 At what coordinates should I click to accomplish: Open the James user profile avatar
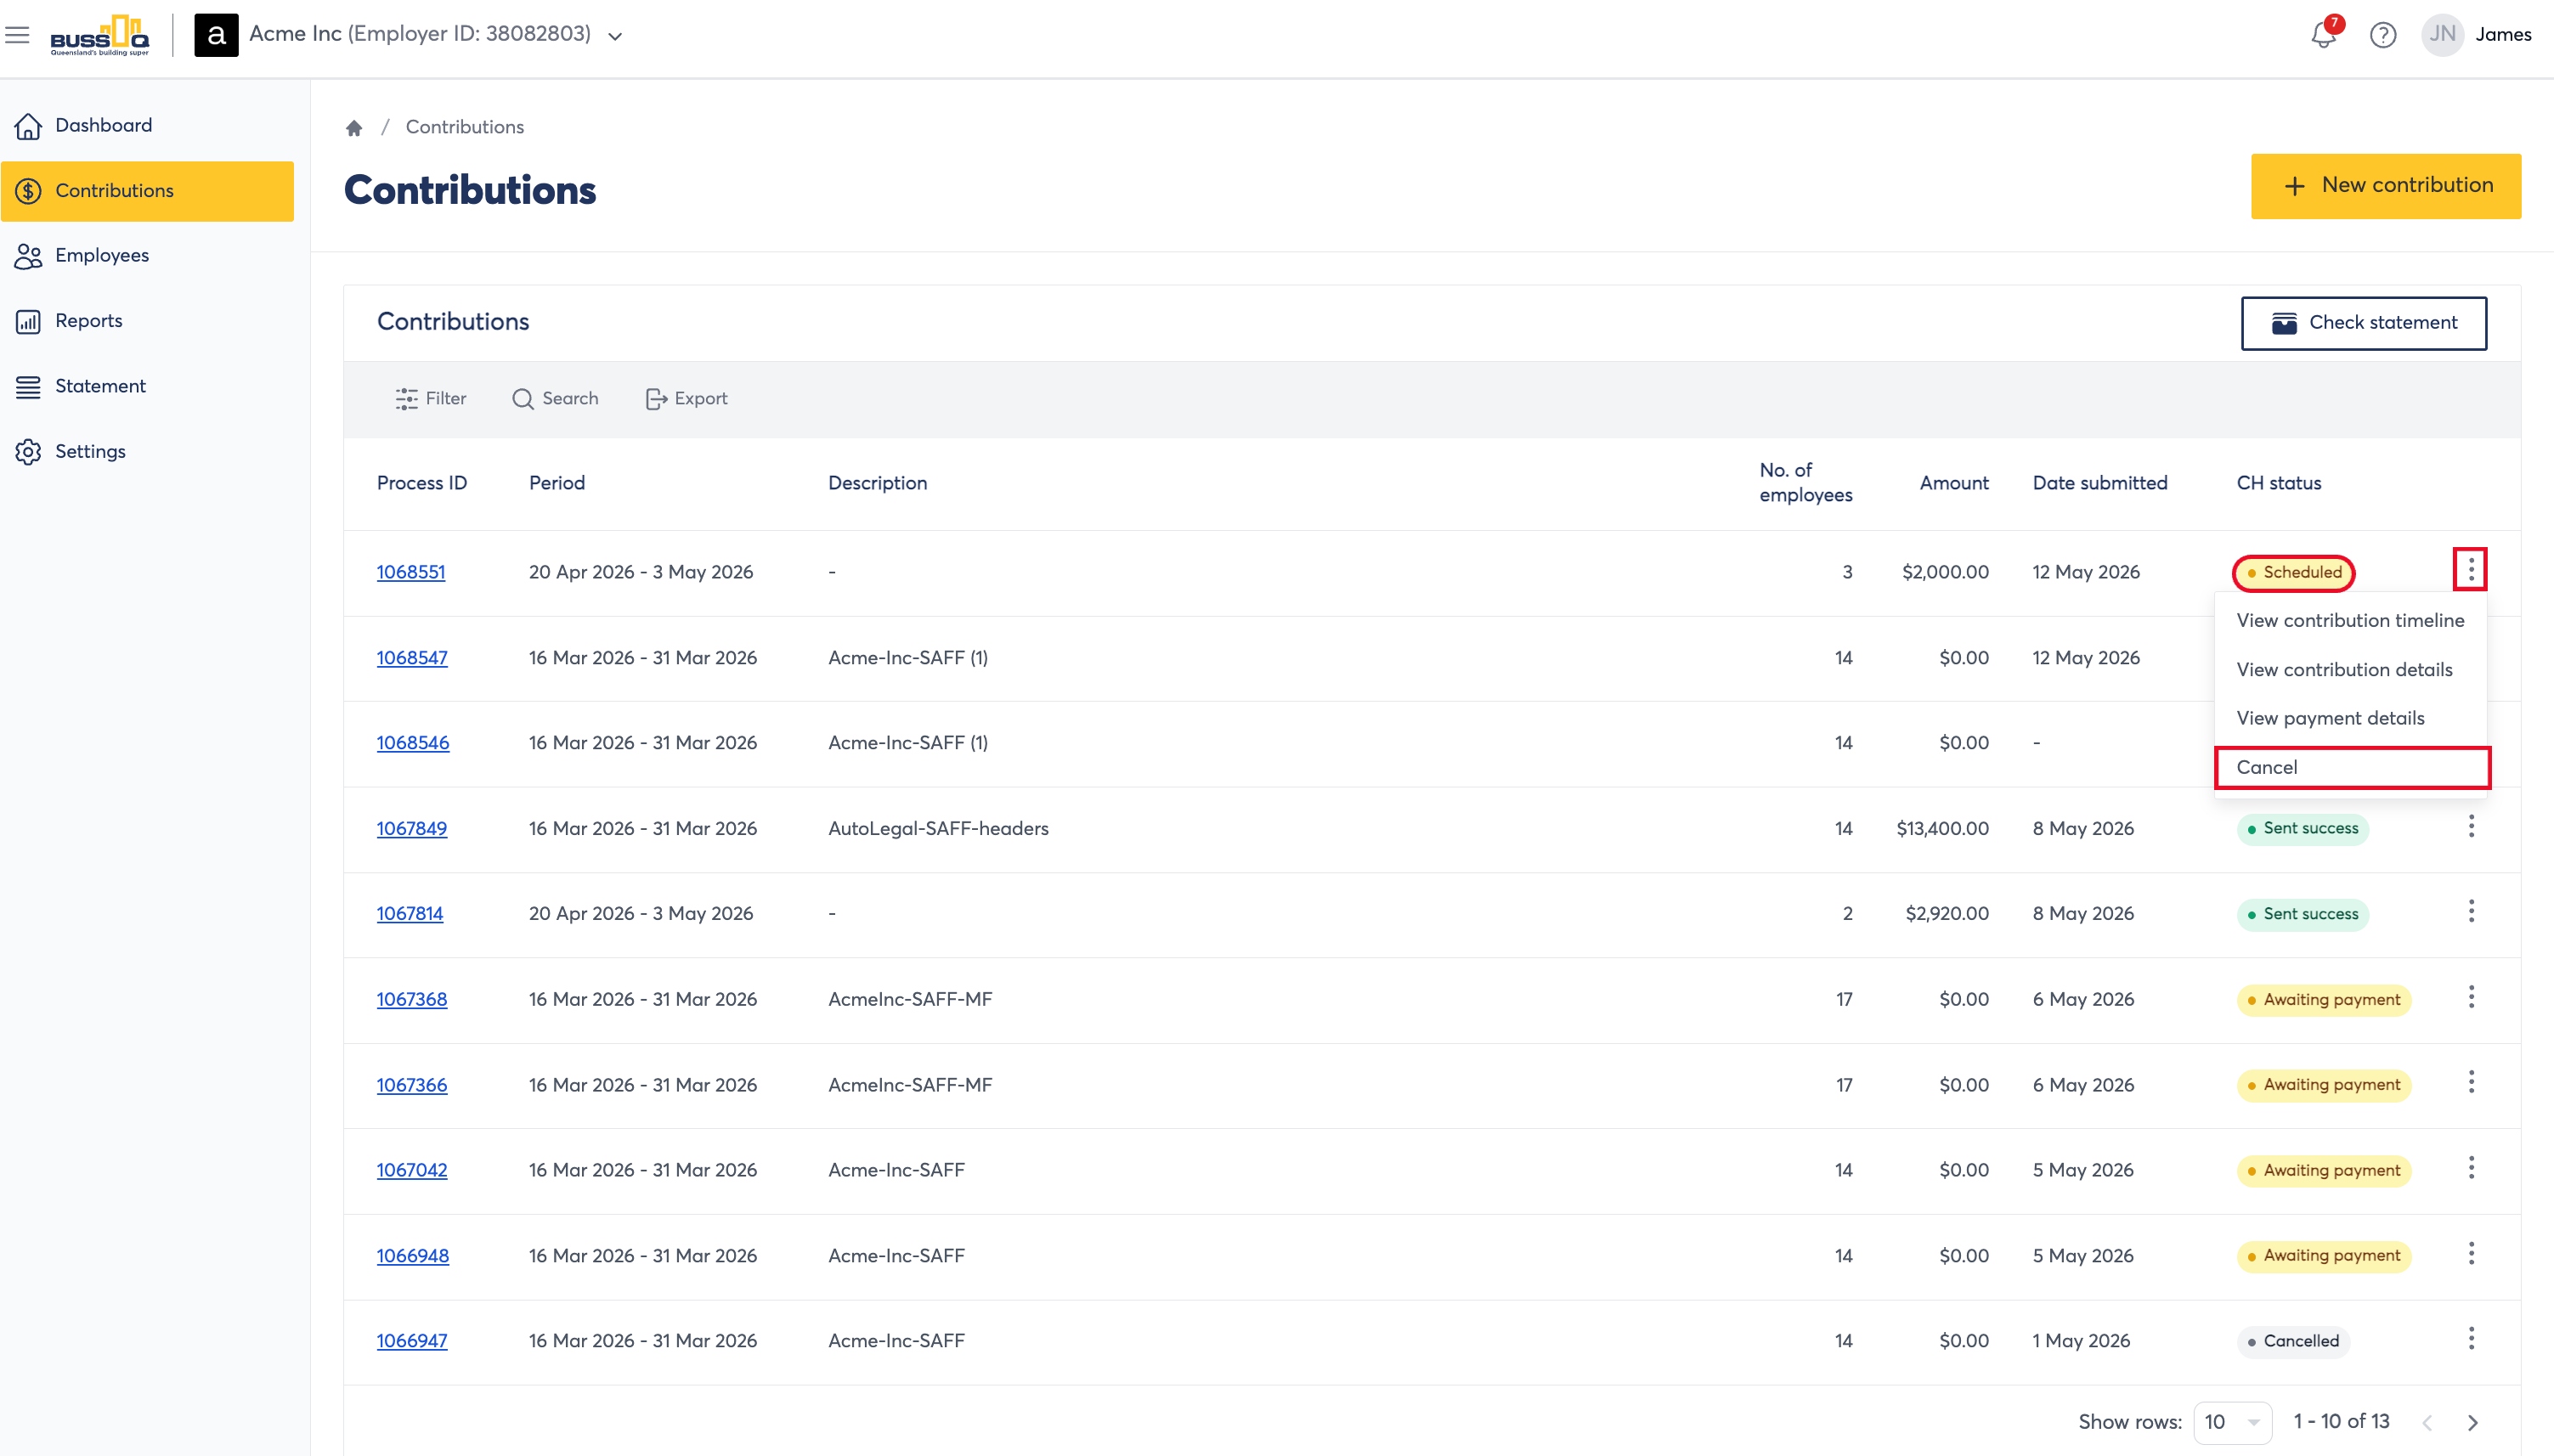pos(2442,35)
